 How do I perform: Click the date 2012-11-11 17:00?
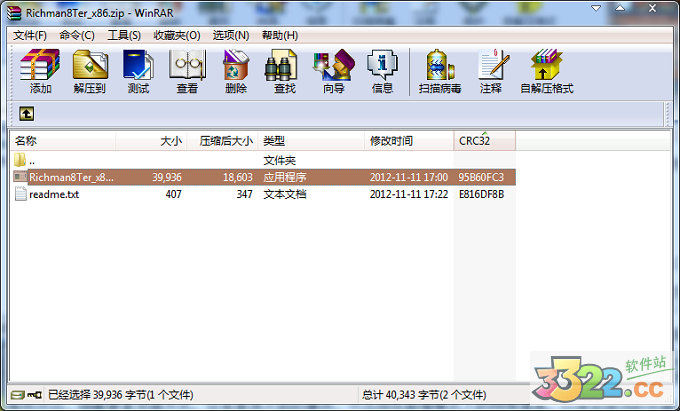[409, 177]
